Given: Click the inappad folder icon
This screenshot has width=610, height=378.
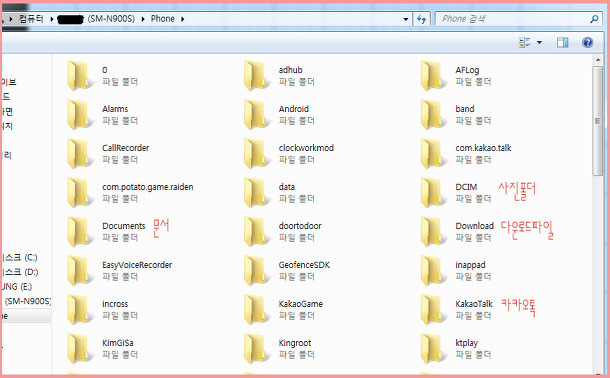Looking at the screenshot, I should (x=433, y=270).
